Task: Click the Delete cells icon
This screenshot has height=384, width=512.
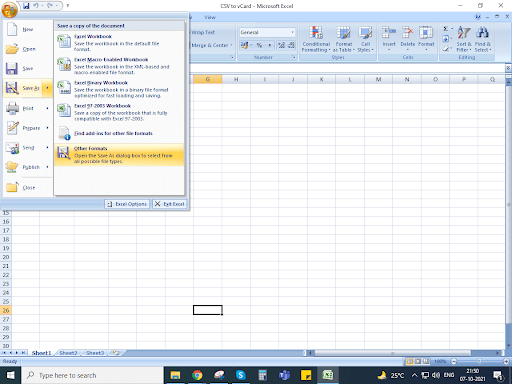Action: coord(407,33)
